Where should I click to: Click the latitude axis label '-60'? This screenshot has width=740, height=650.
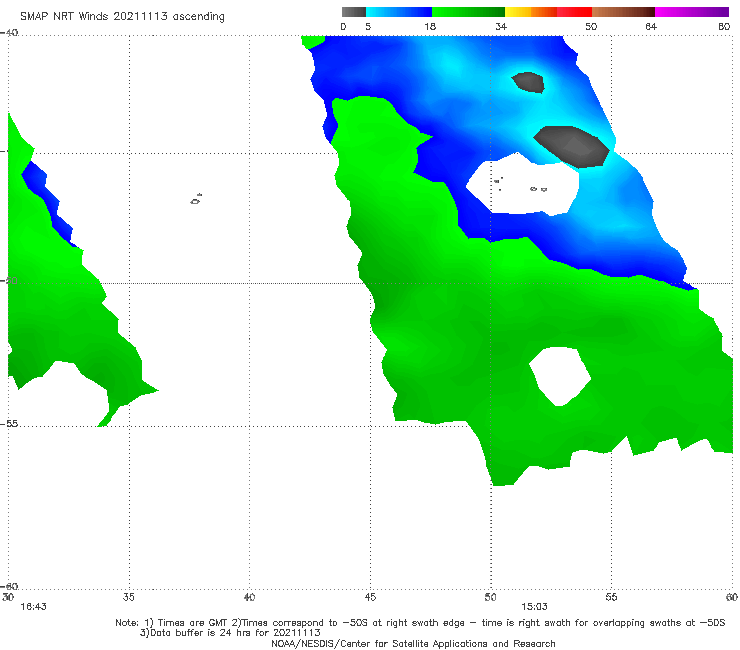pyautogui.click(x=9, y=586)
